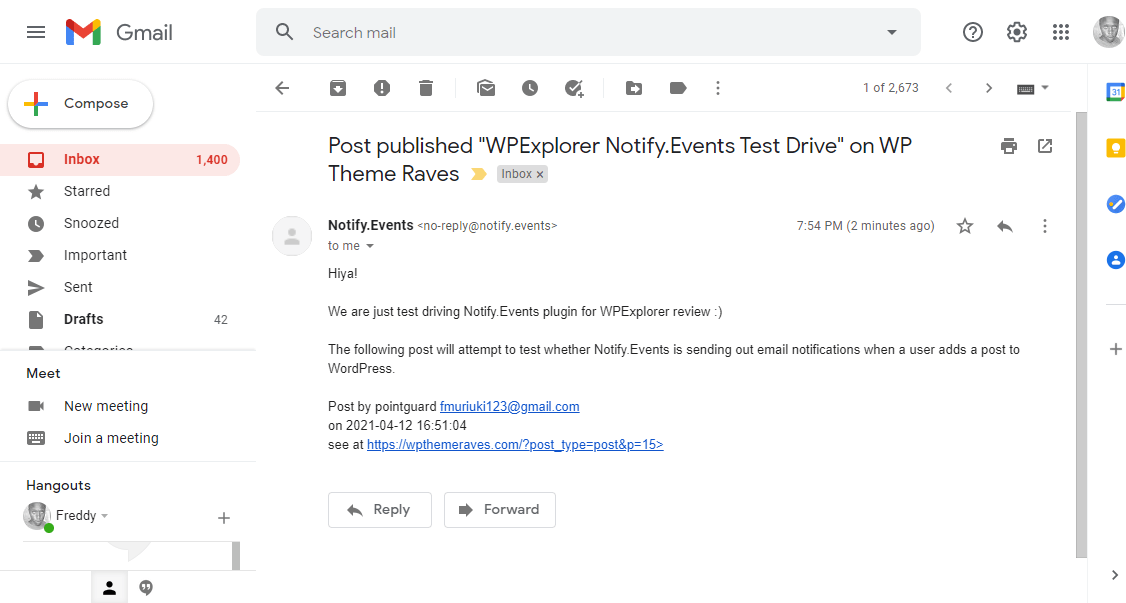Click the email's vertical scrollbar
Screen dimensions: 1126x603
(x=1081, y=335)
